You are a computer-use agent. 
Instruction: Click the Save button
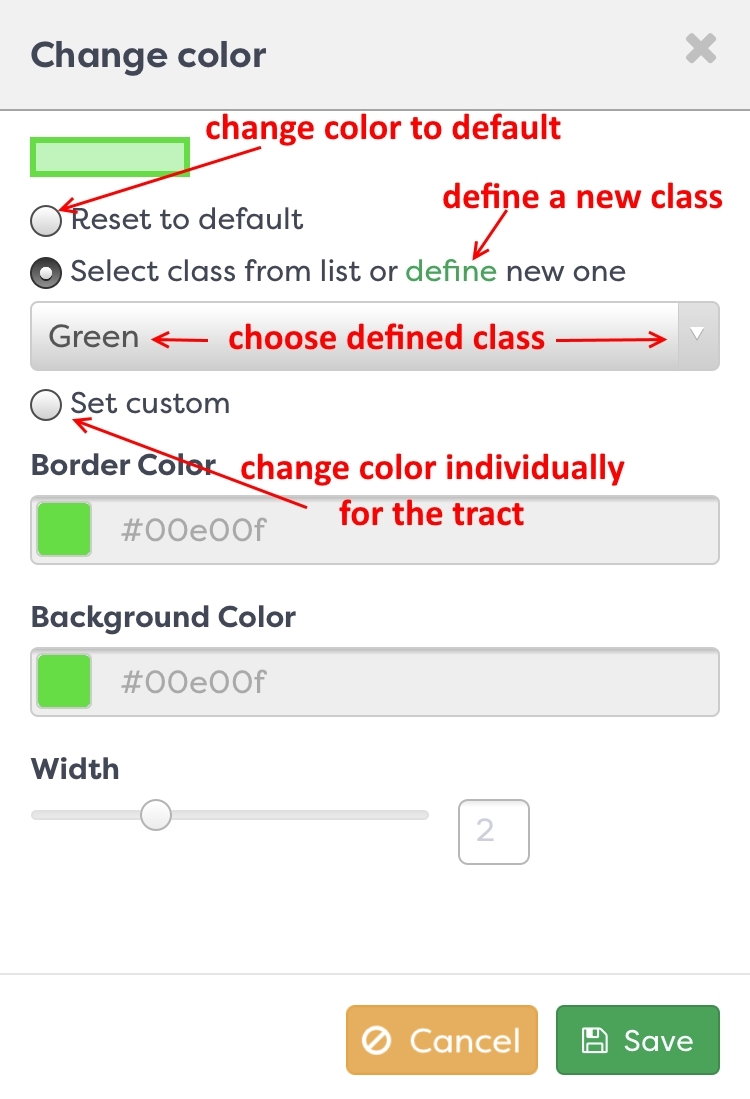coord(638,1040)
